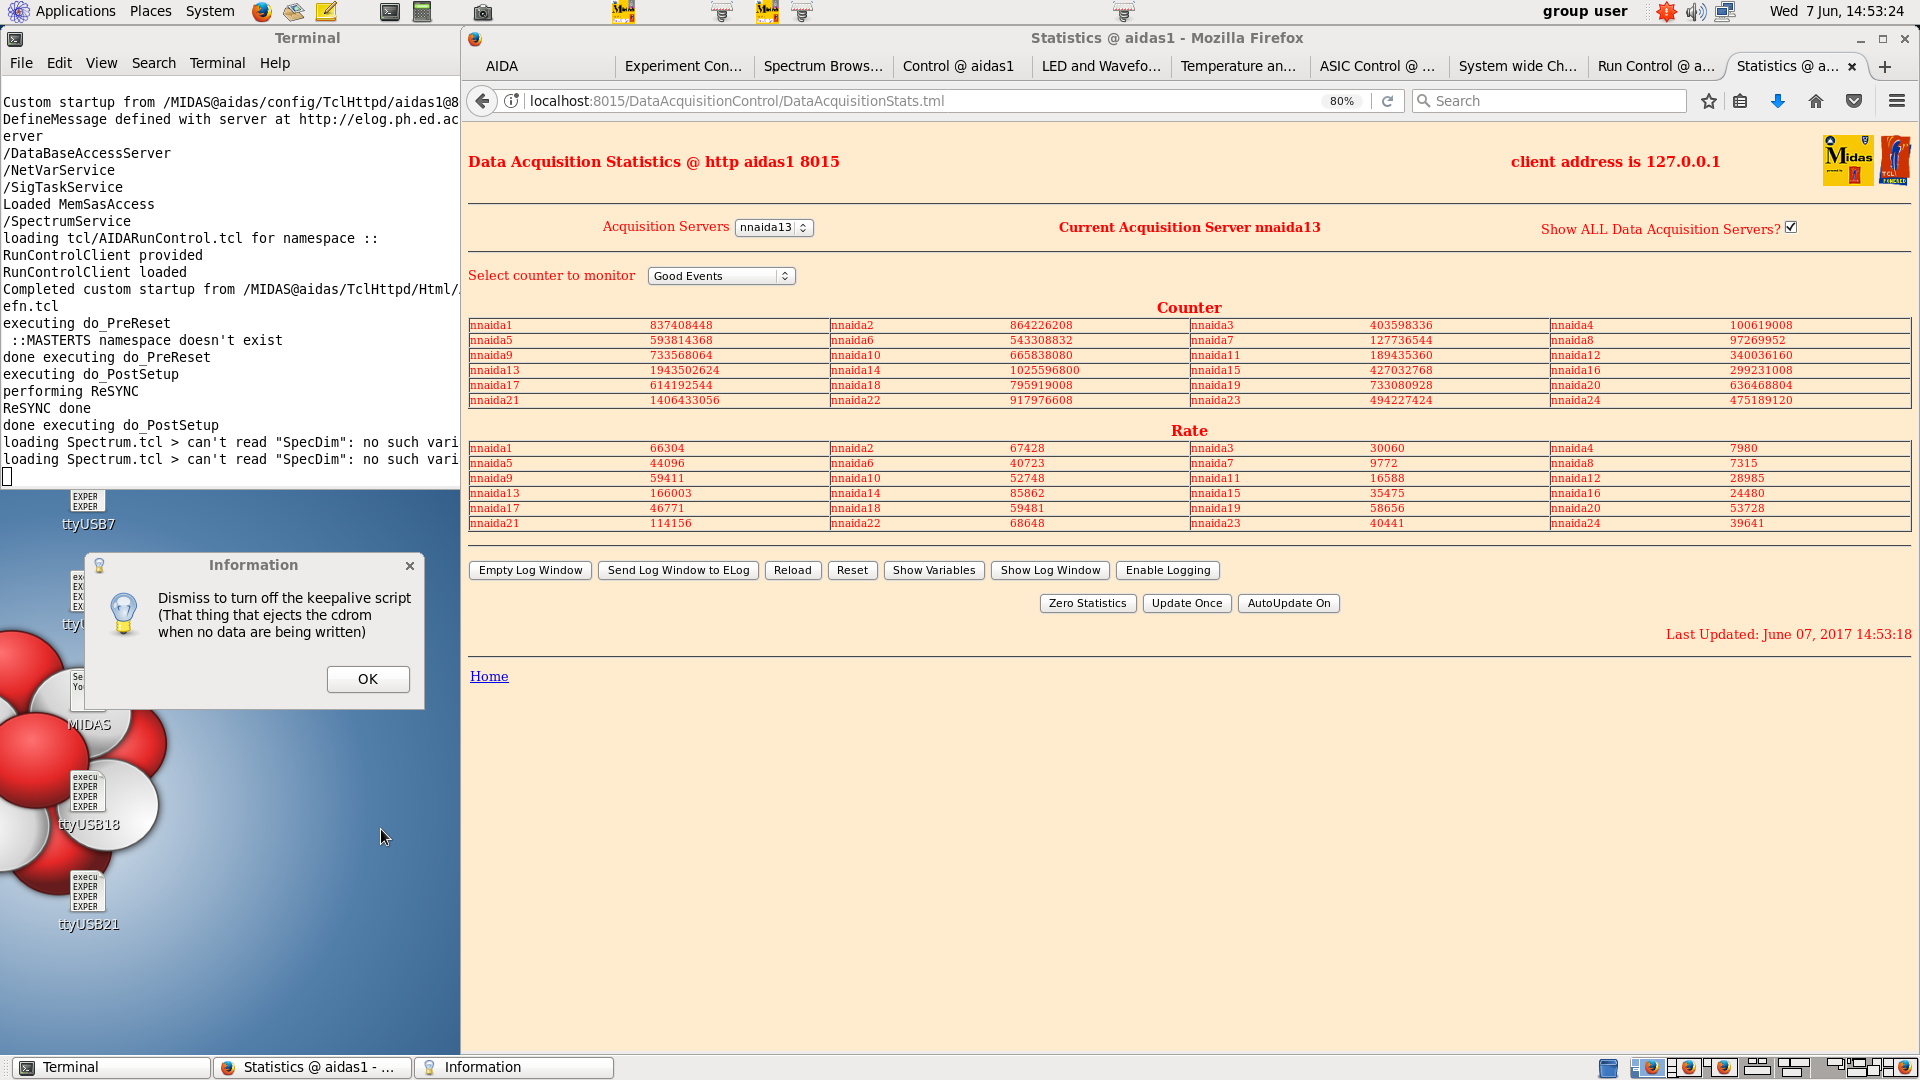Go to Firefox home page icon
The height and width of the screenshot is (1080, 1920).
coord(1816,101)
